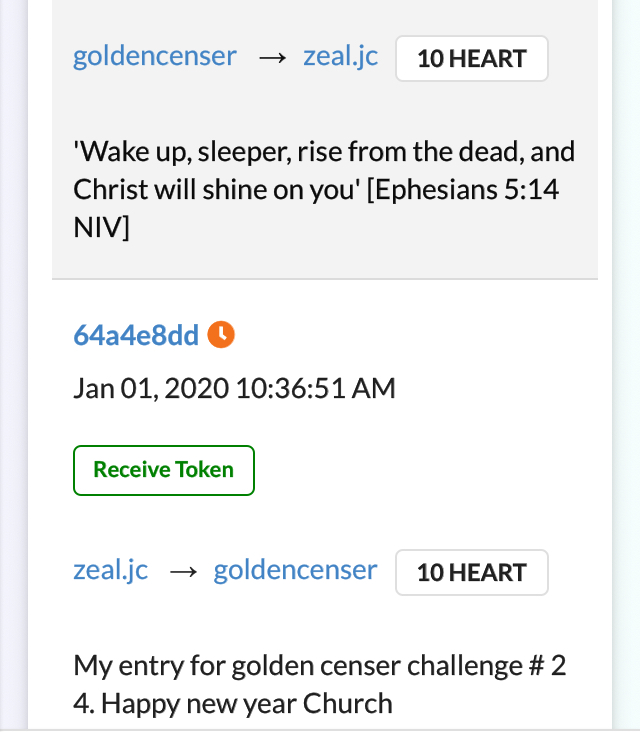Click arrow between goldencenser and zeal.jc
This screenshot has width=640, height=732.
272,58
